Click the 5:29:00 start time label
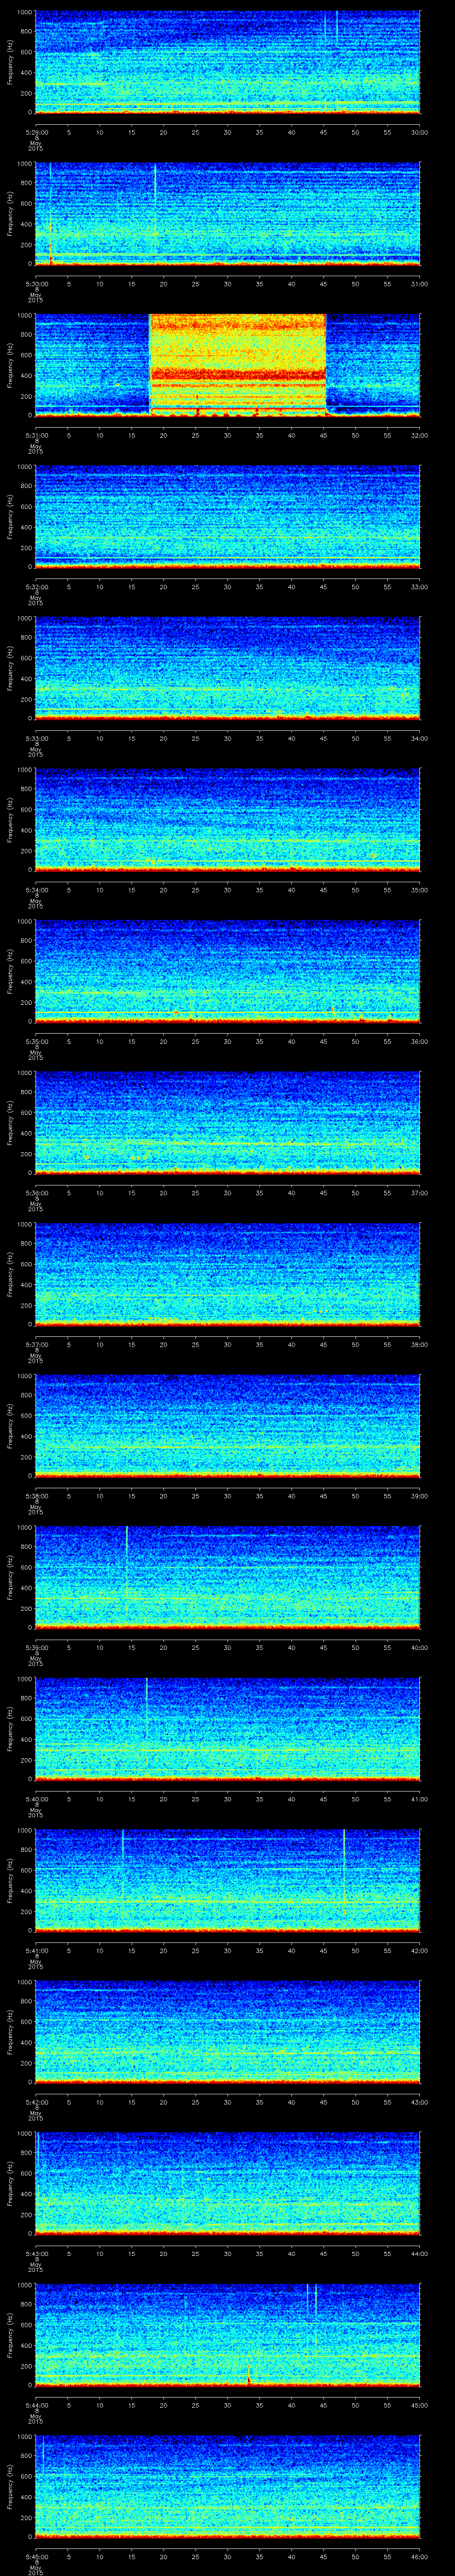This screenshot has height=2576, width=455. [36, 132]
